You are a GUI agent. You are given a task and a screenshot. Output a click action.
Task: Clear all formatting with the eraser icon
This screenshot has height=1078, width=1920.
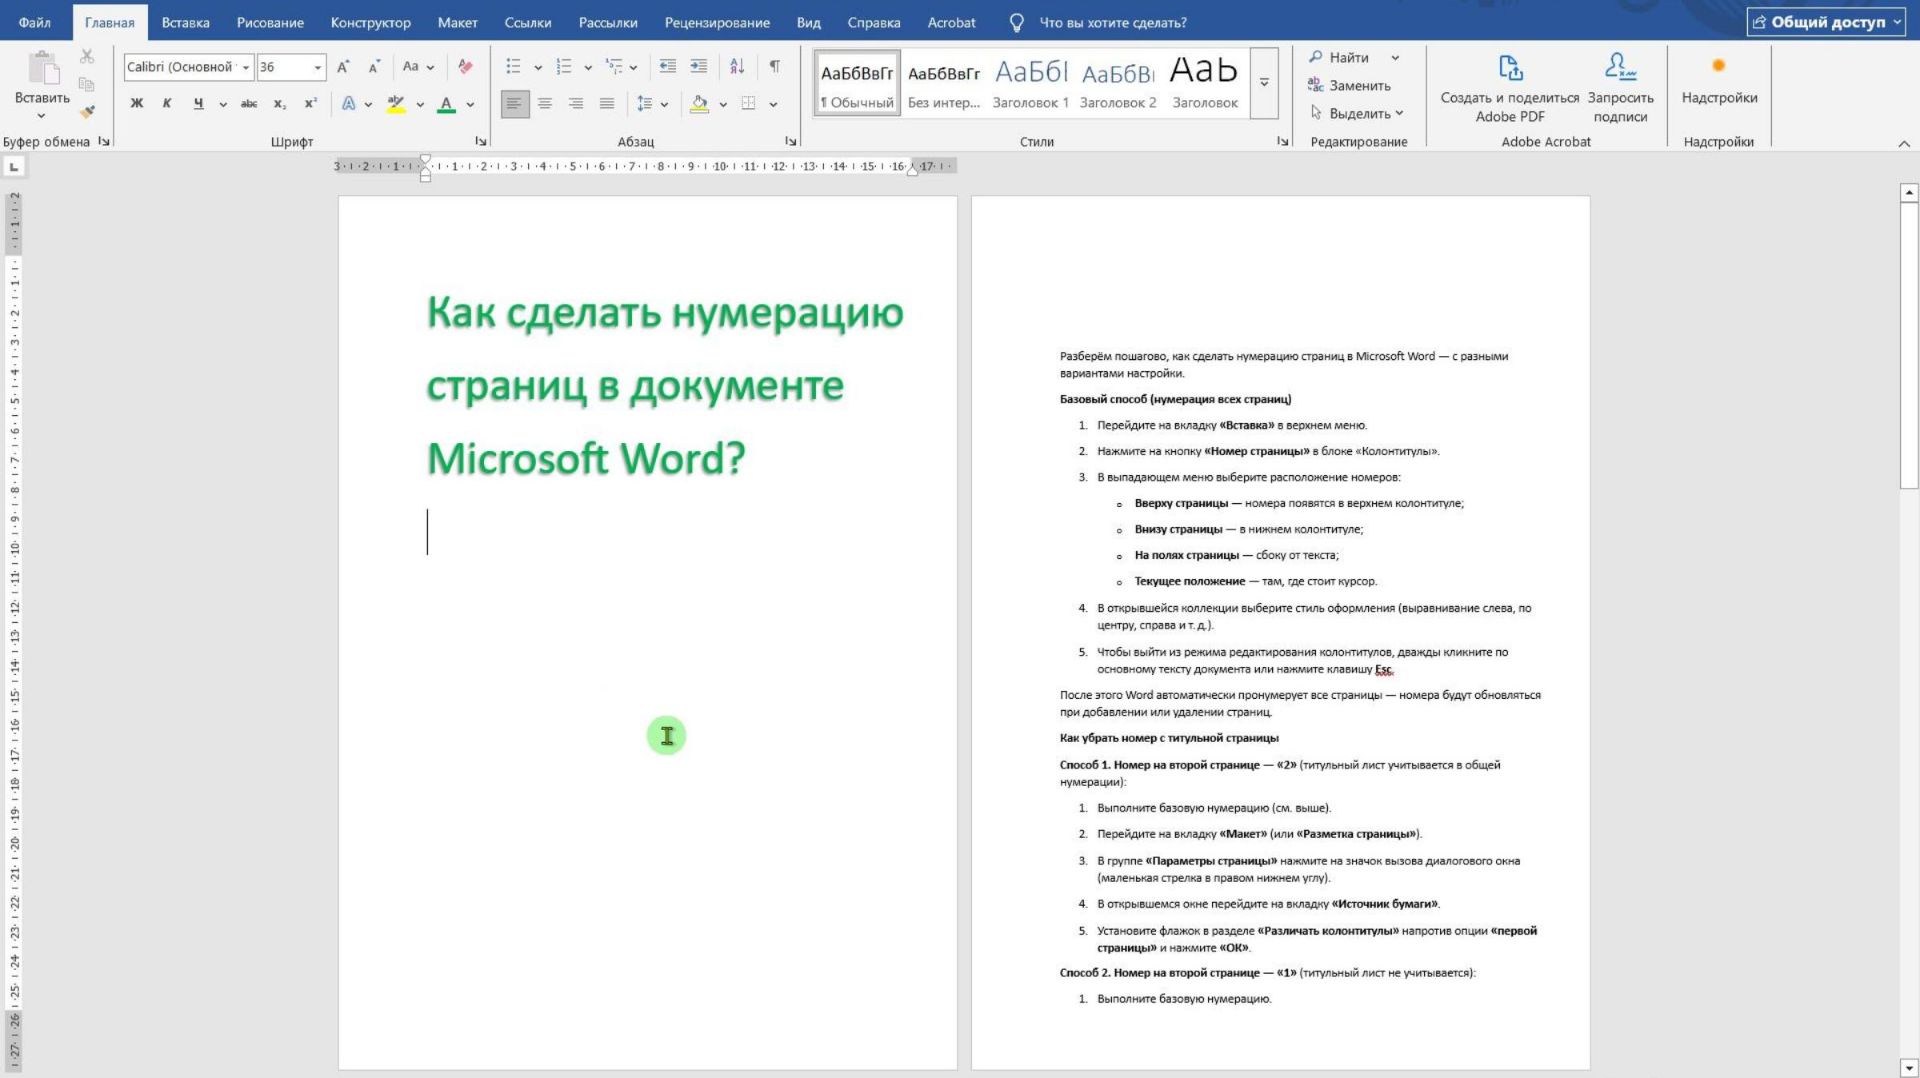(x=465, y=67)
